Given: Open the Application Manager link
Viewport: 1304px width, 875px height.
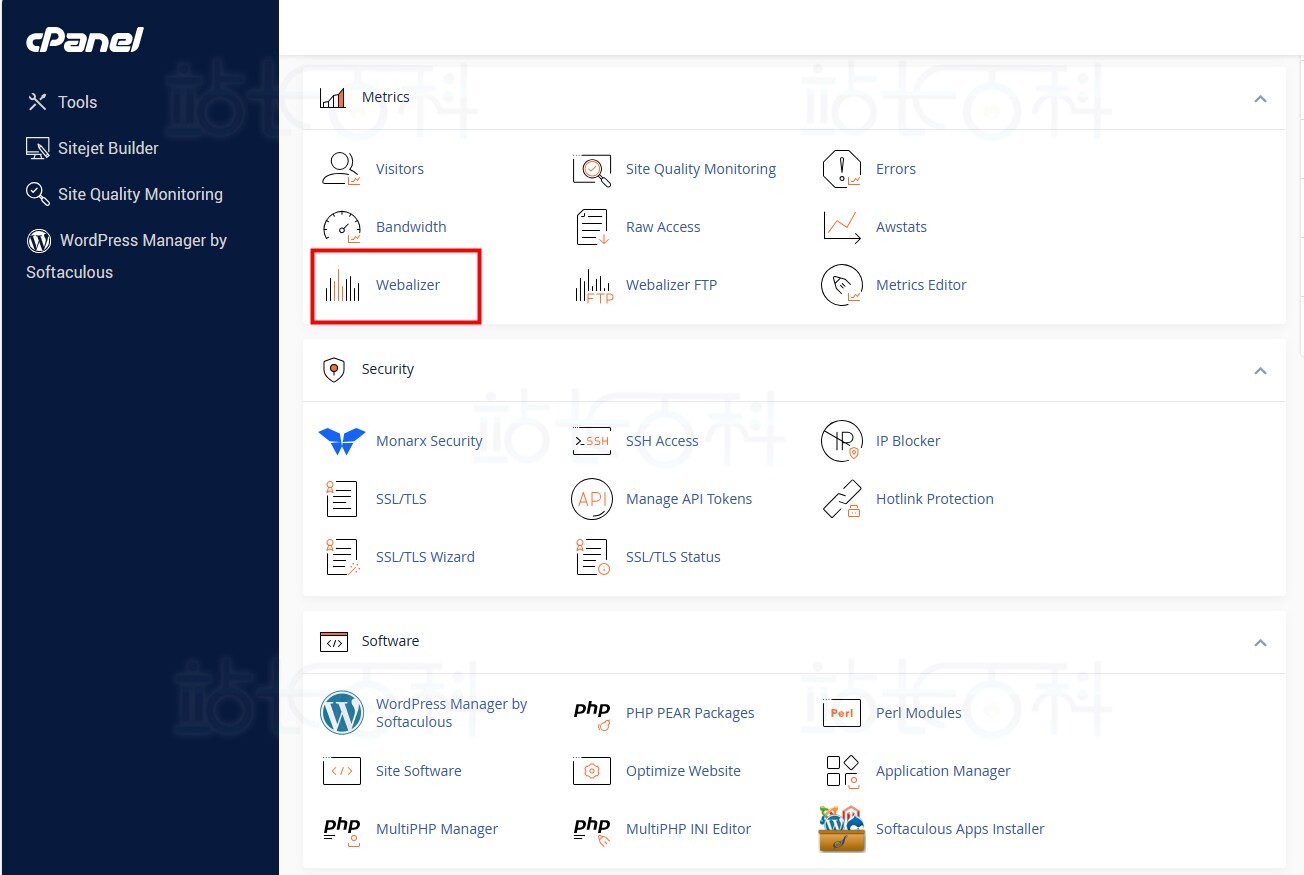Looking at the screenshot, I should [943, 771].
